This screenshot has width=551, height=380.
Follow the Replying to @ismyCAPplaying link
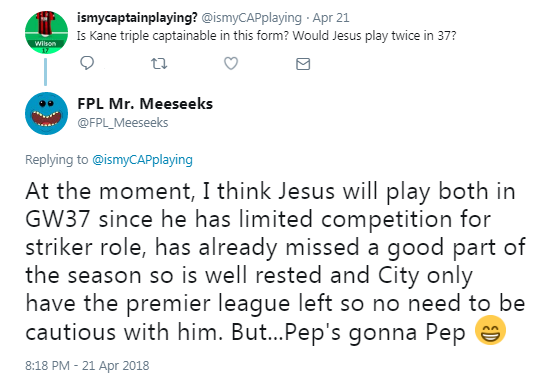pyautogui.click(x=142, y=160)
